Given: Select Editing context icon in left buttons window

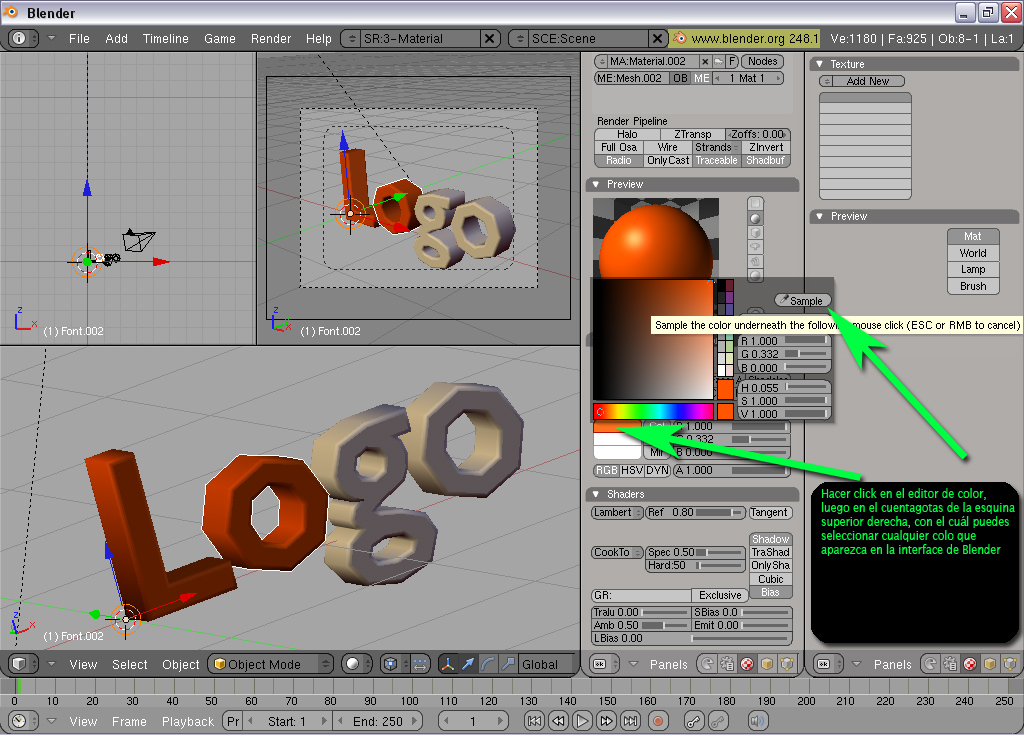Looking at the screenshot, I should [786, 664].
